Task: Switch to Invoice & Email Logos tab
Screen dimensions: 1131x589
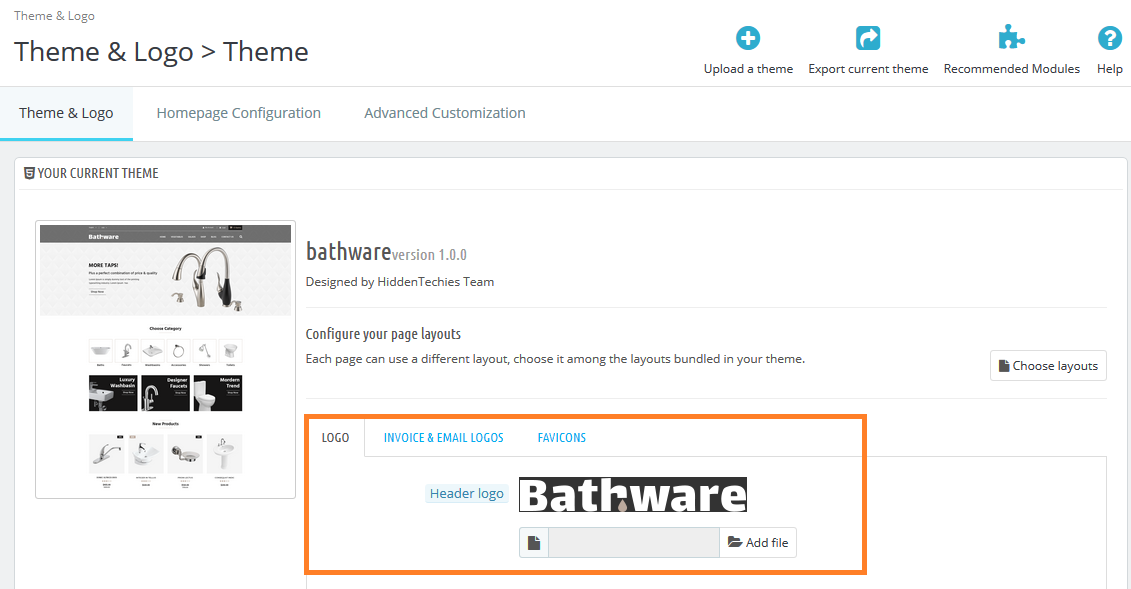Action: [x=443, y=438]
